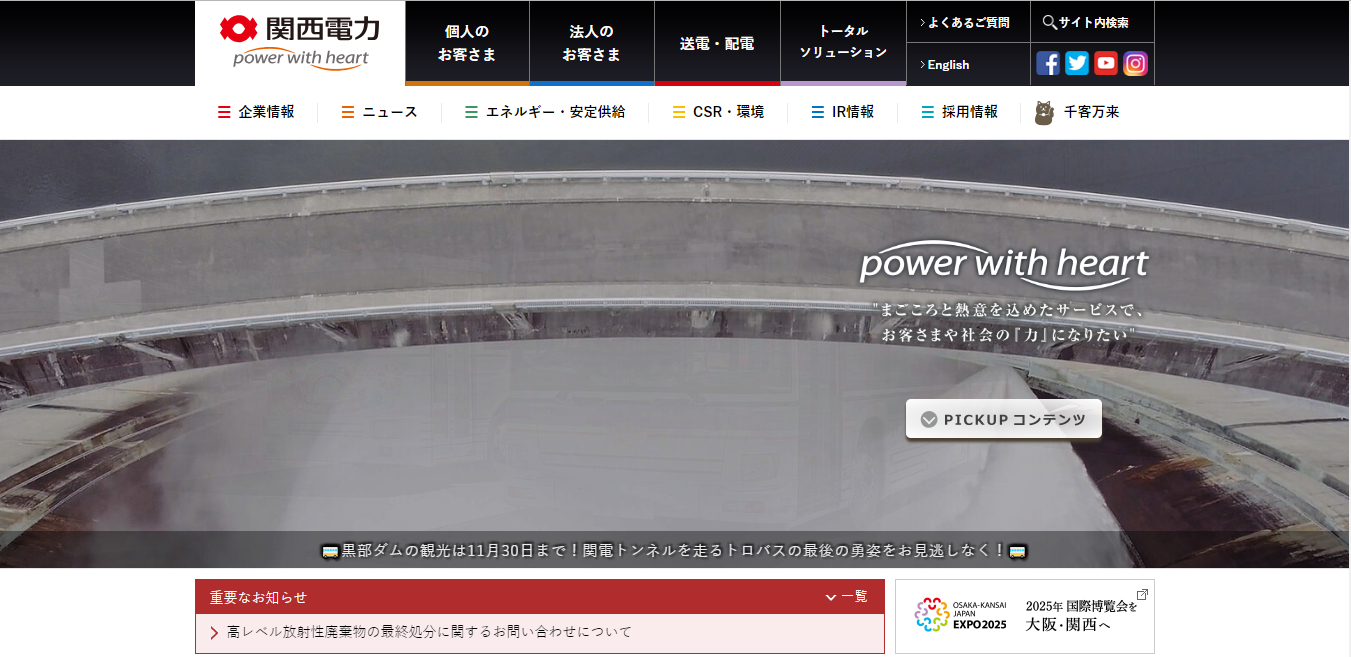Open the YouTube social icon
Viewport: 1351px width, 657px height.
click(x=1106, y=64)
